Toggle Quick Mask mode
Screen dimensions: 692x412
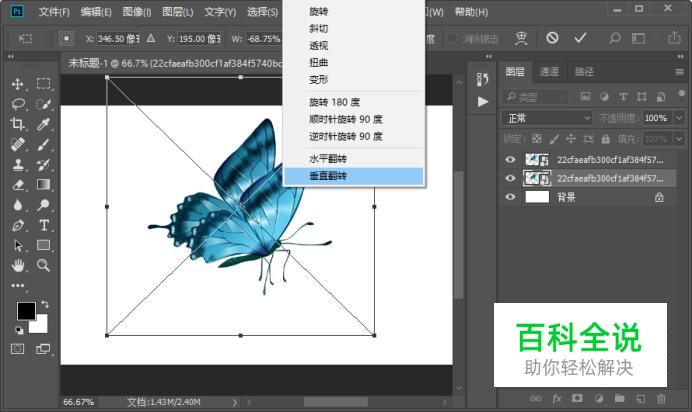point(18,349)
